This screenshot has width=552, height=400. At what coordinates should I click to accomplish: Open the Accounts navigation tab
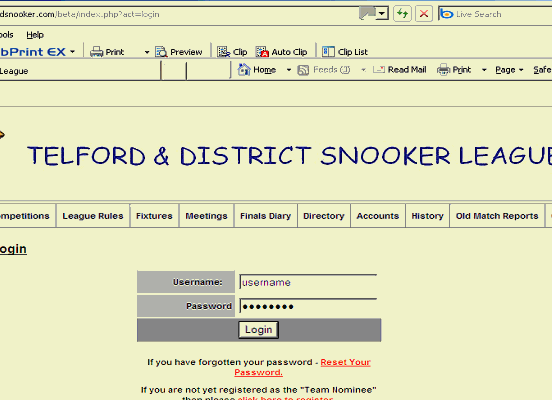(378, 216)
